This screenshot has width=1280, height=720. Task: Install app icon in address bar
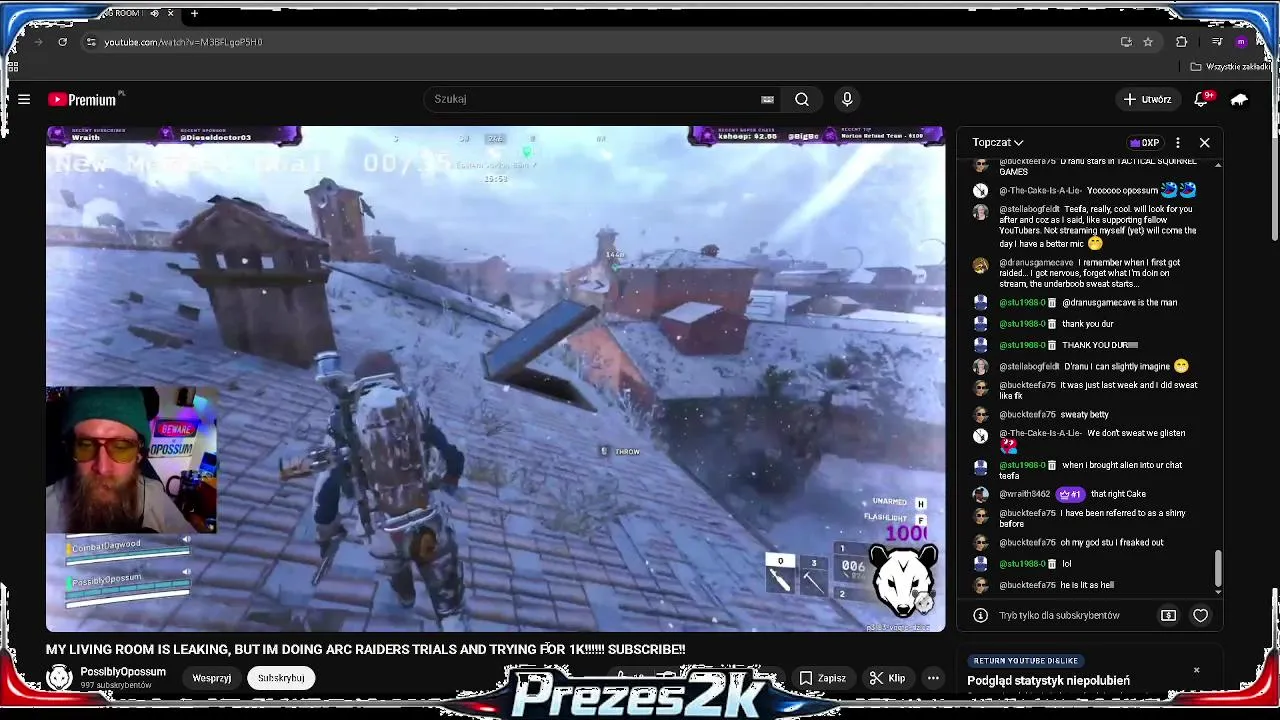1126,42
